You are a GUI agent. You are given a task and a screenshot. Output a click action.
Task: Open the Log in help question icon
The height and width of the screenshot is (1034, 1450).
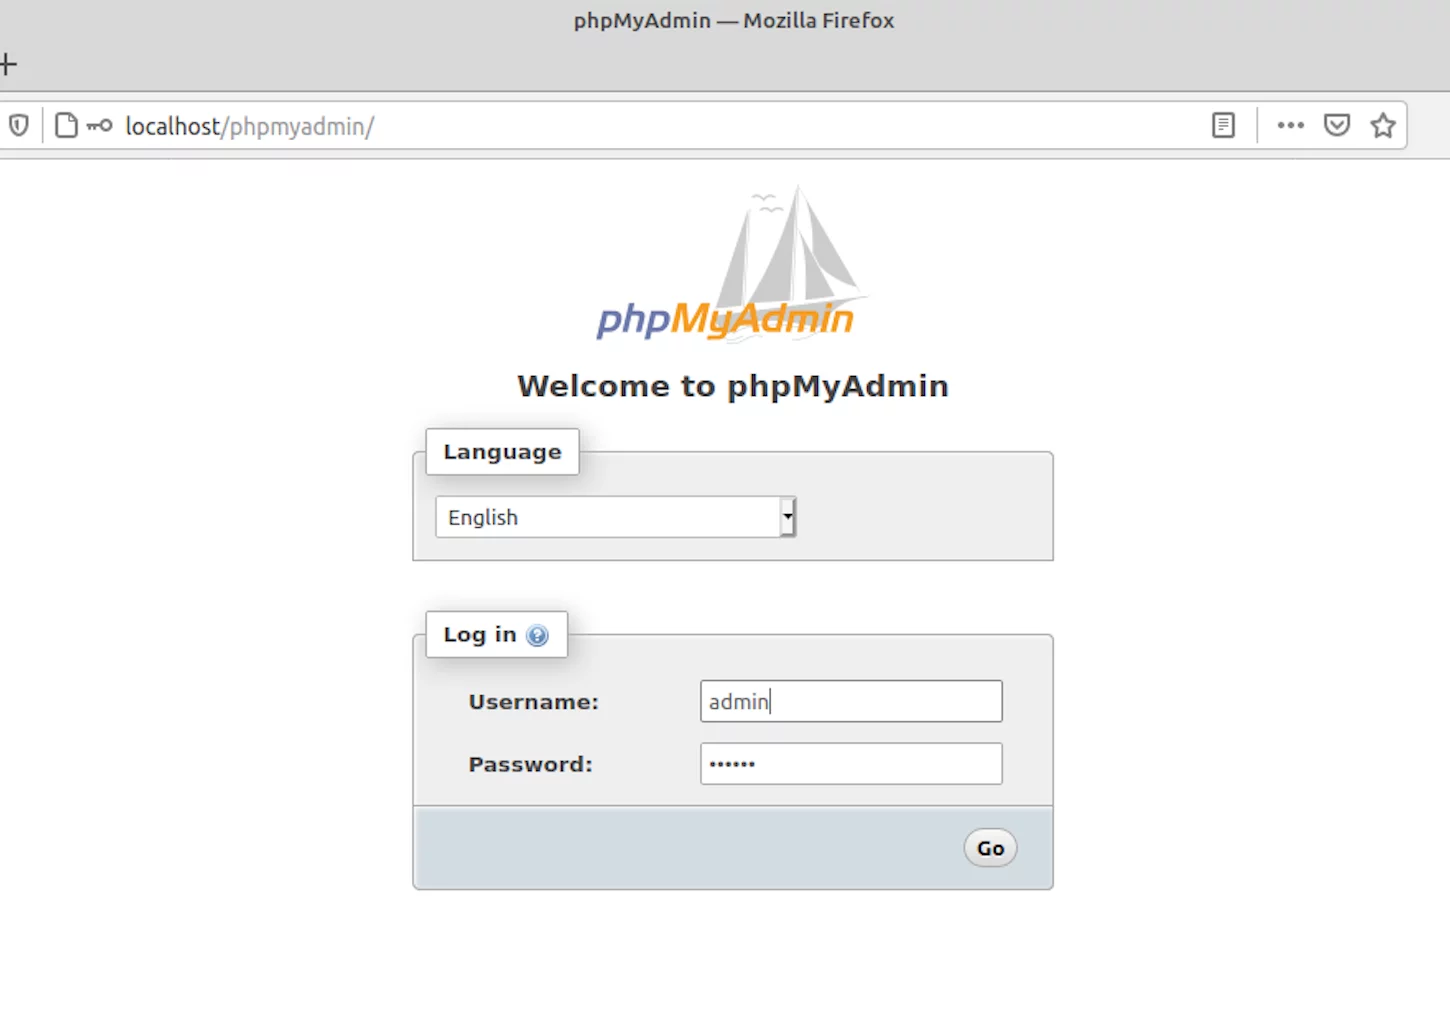click(x=537, y=635)
